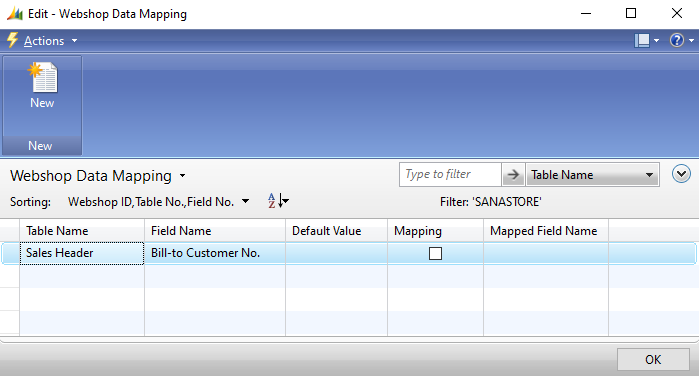The image size is (699, 376).
Task: Sort by the Field Name column header
Action: [x=215, y=231]
